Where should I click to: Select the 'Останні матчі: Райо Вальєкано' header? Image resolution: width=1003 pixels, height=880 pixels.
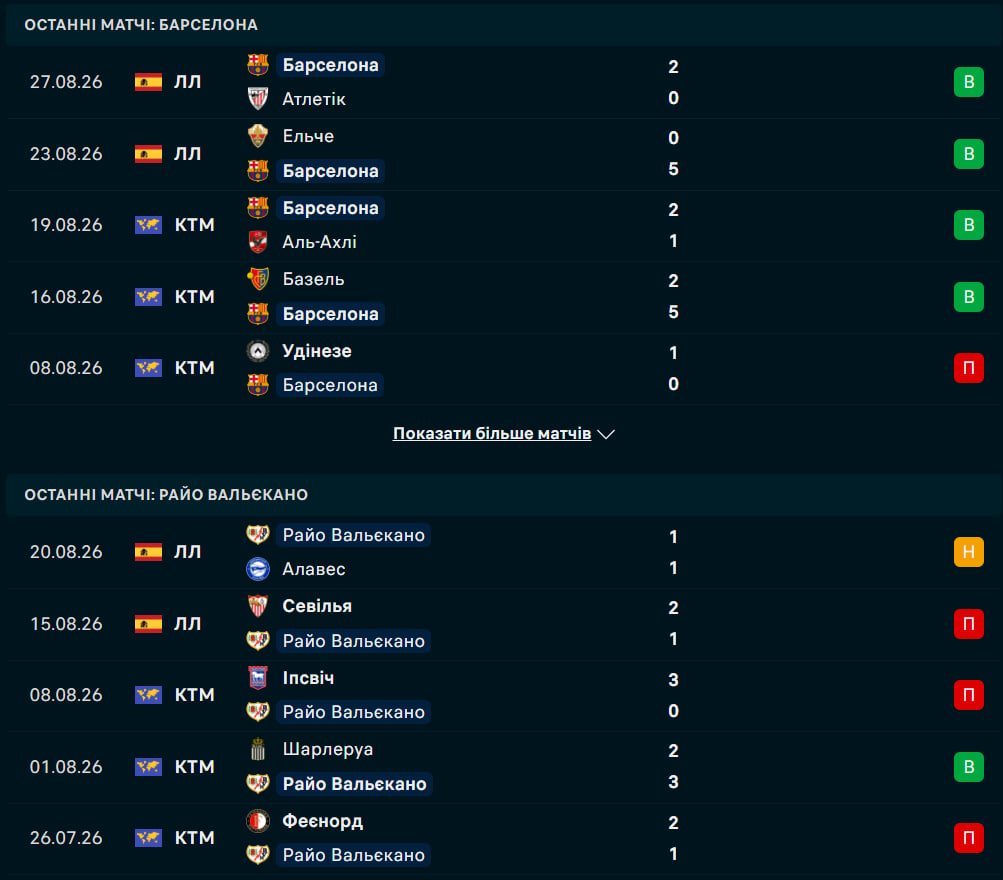click(x=166, y=494)
